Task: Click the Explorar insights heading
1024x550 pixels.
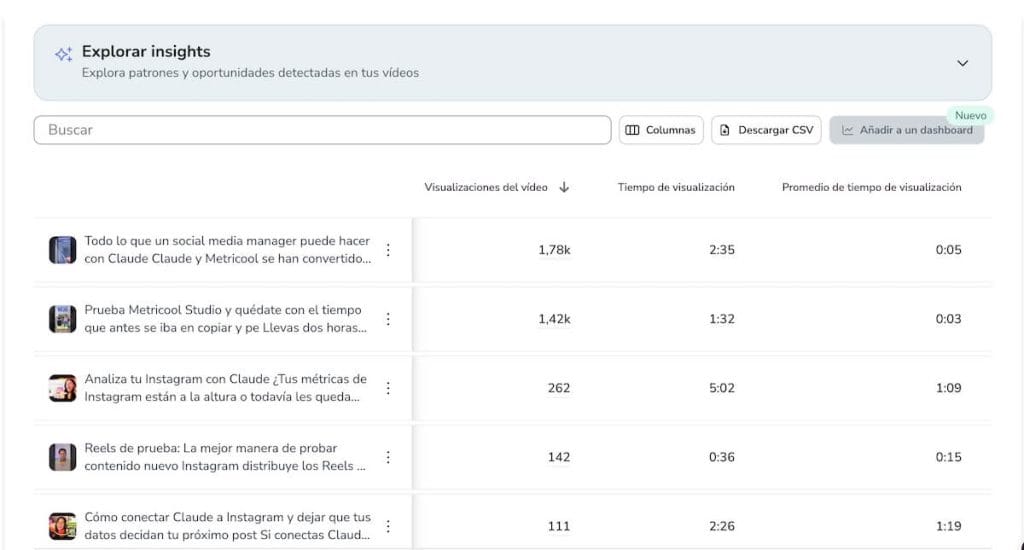Action: tap(146, 52)
